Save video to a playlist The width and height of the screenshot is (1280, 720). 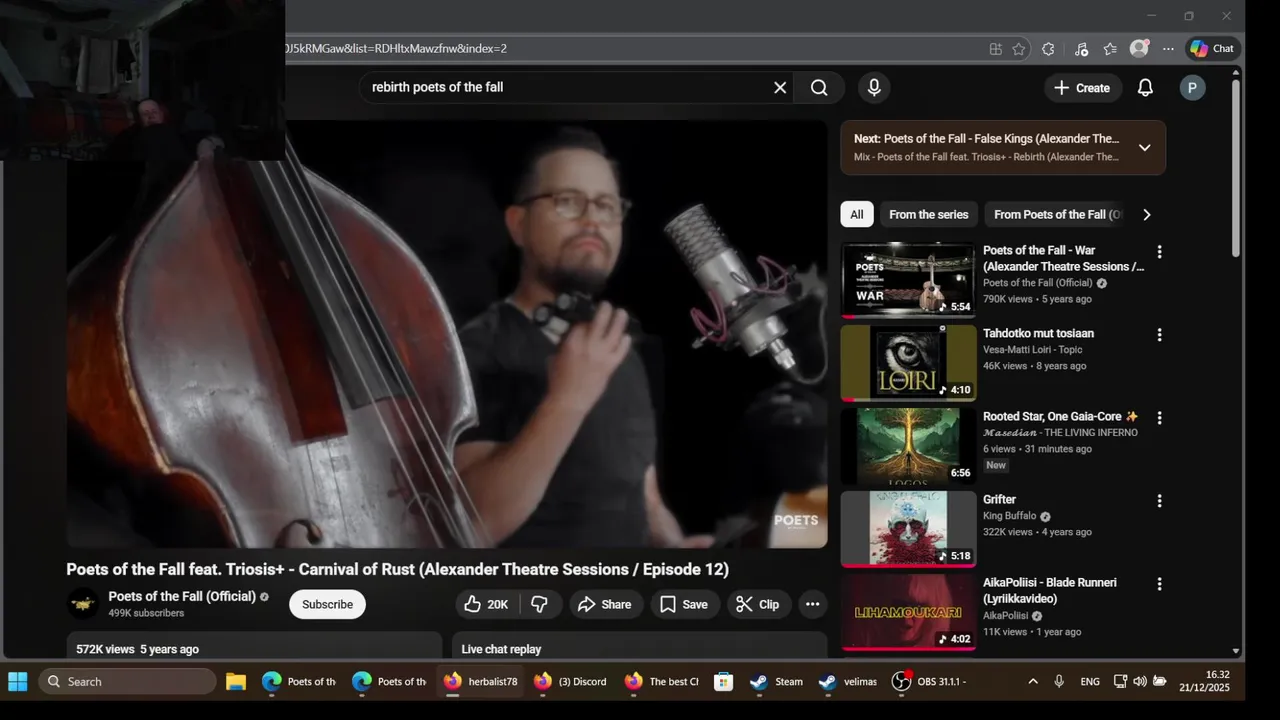tap(684, 604)
